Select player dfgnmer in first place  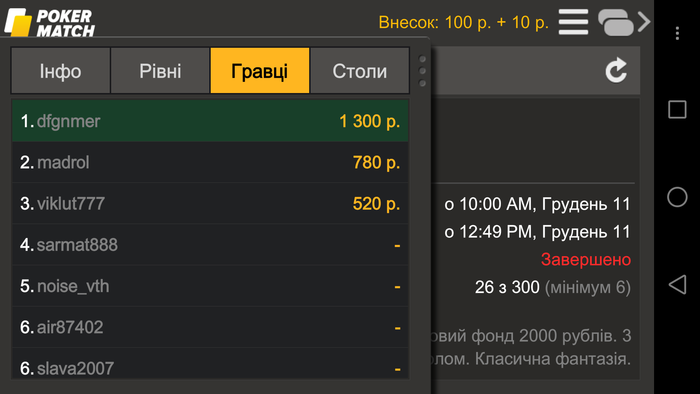tap(210, 121)
